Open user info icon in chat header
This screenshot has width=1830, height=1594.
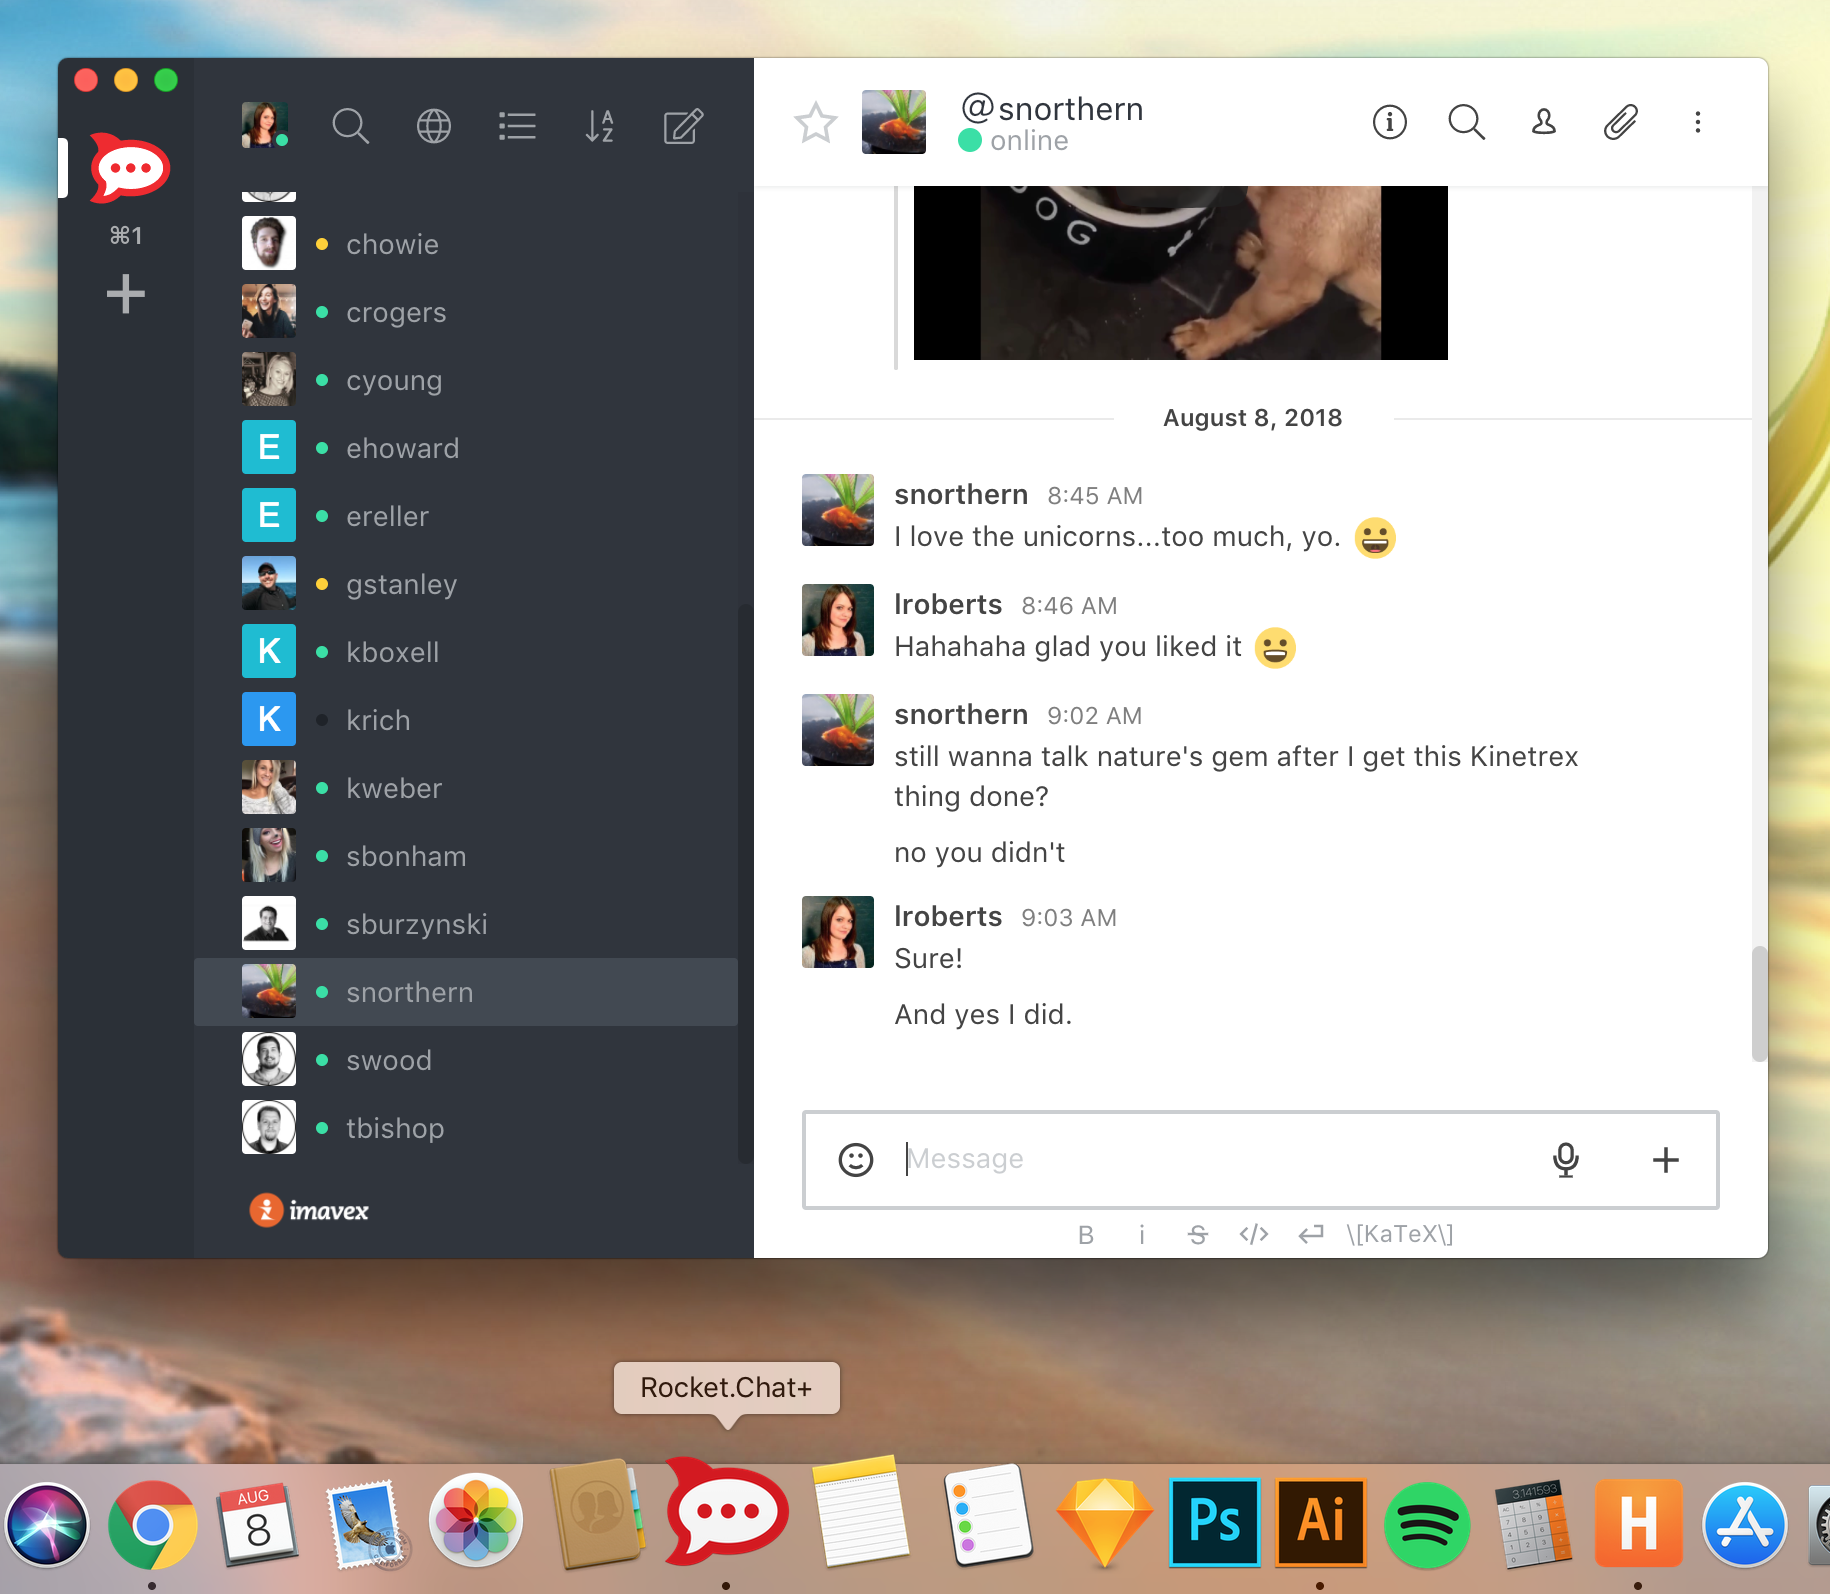pyautogui.click(x=1389, y=122)
